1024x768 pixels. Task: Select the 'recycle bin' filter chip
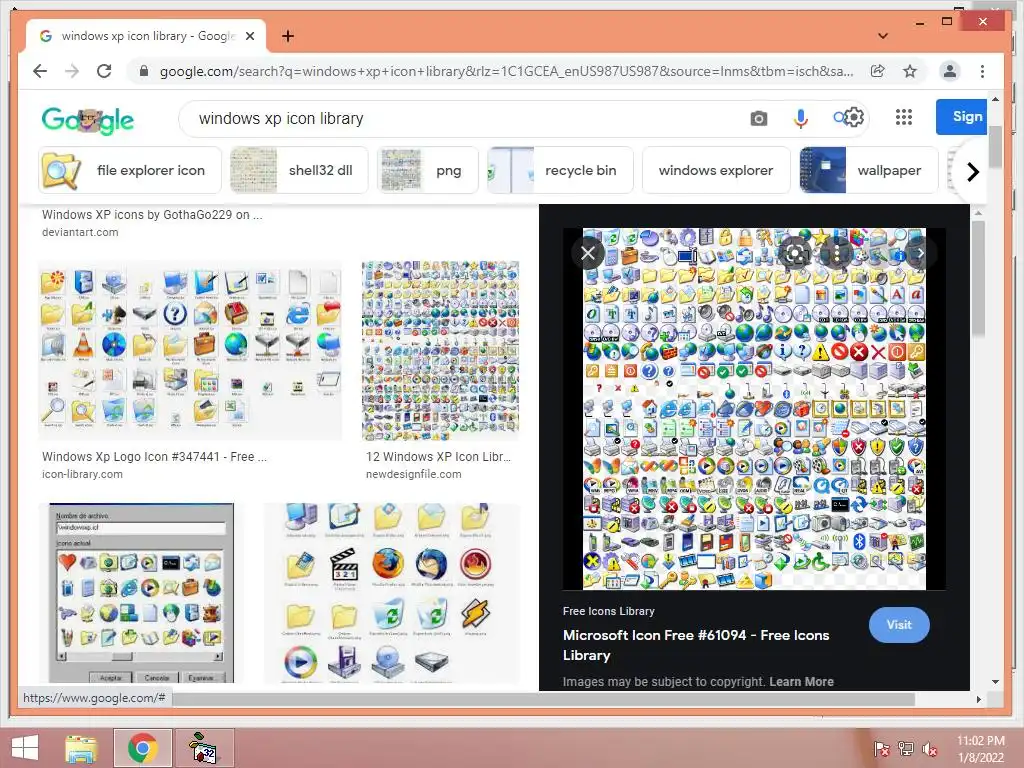click(560, 170)
